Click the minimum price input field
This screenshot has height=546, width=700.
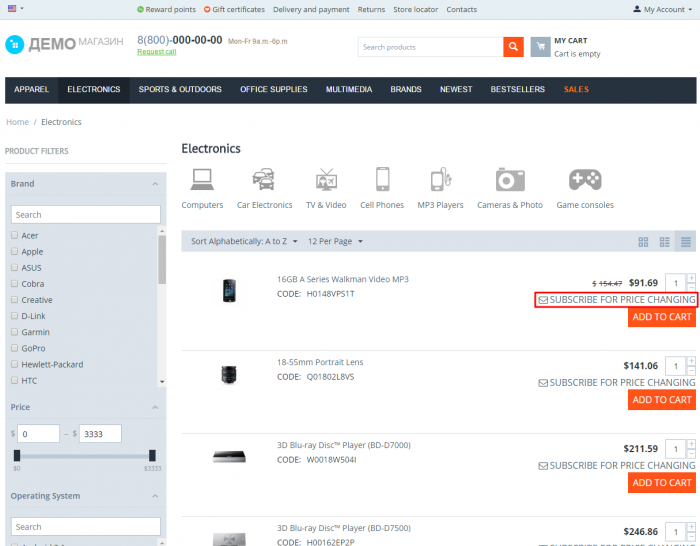(x=38, y=433)
